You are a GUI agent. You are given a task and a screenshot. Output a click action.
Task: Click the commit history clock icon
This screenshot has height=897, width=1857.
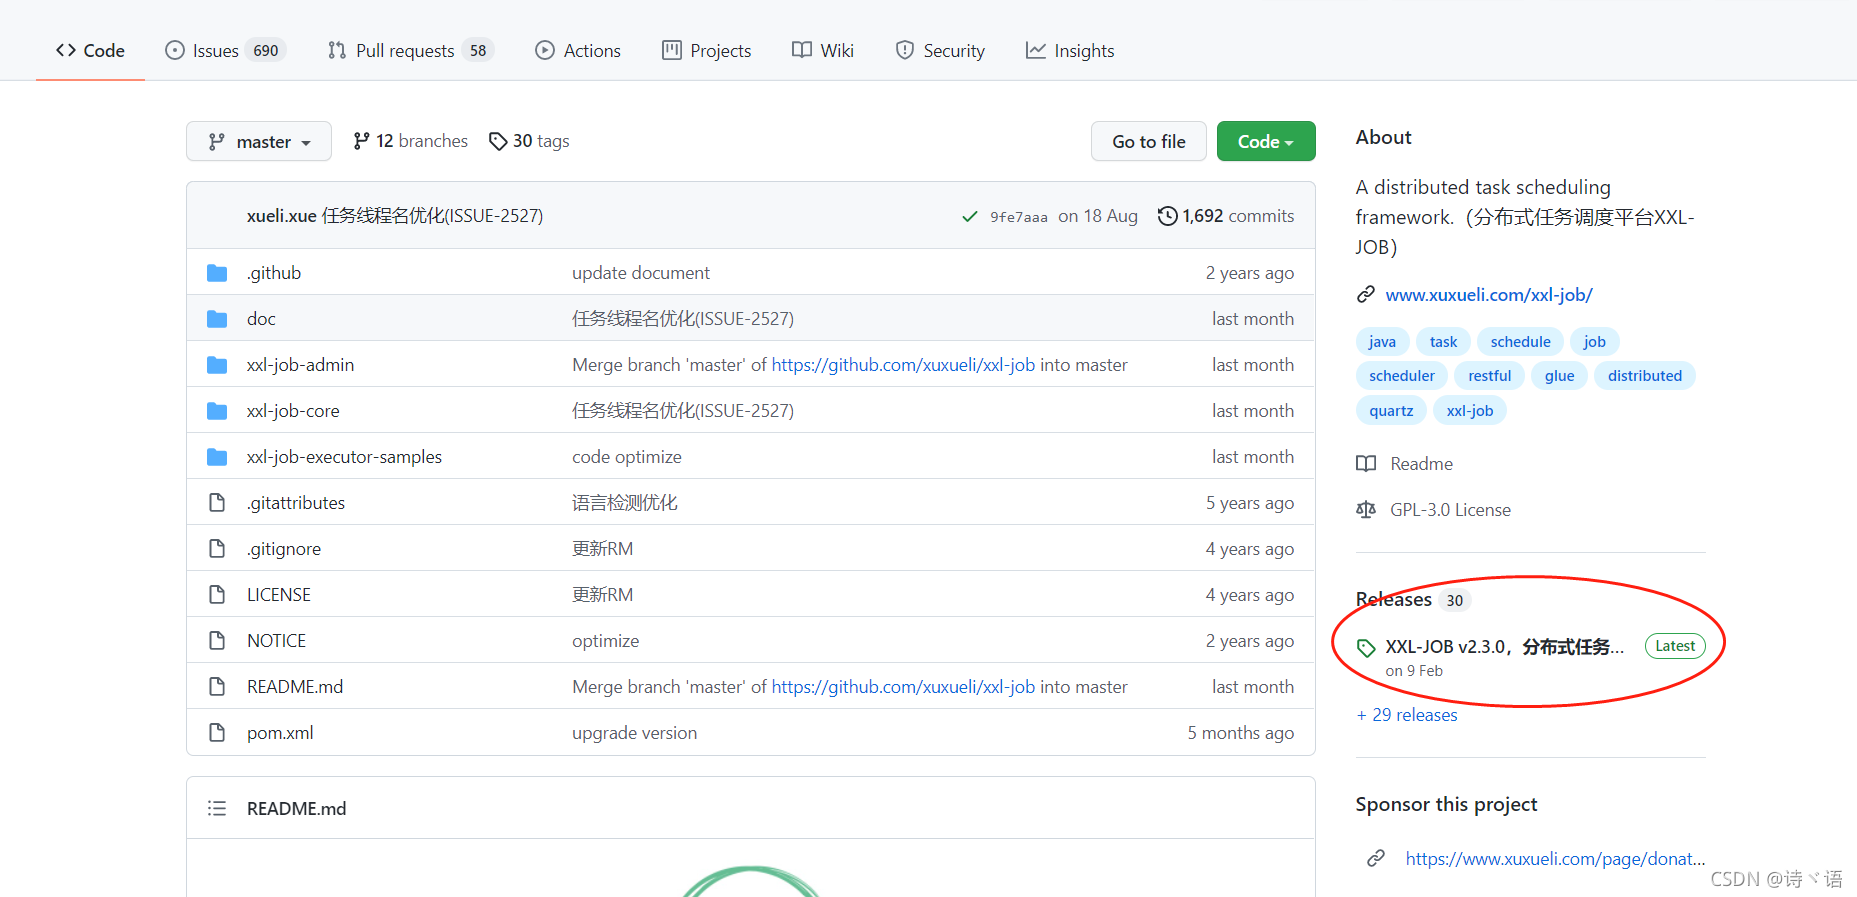tap(1167, 216)
